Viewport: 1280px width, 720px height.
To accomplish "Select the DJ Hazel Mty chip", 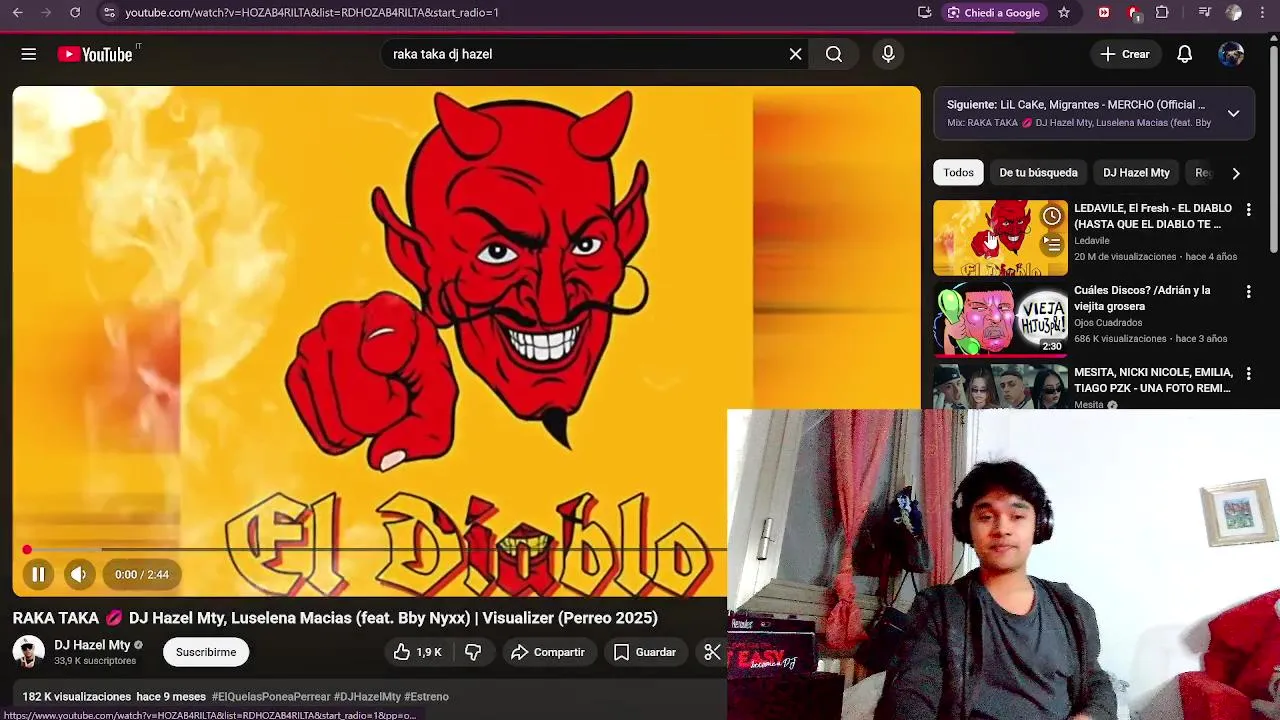I will 1136,173.
